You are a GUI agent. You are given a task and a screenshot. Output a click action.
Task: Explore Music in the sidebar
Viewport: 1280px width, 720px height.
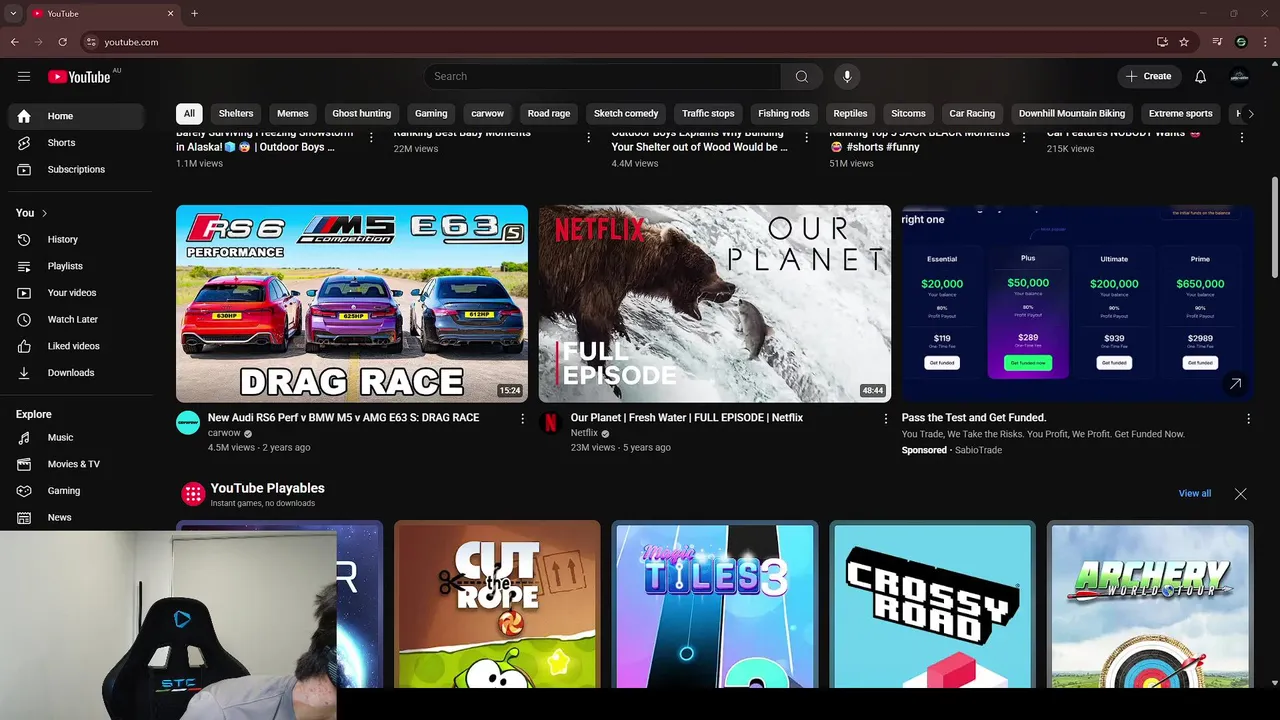[x=78, y=438]
